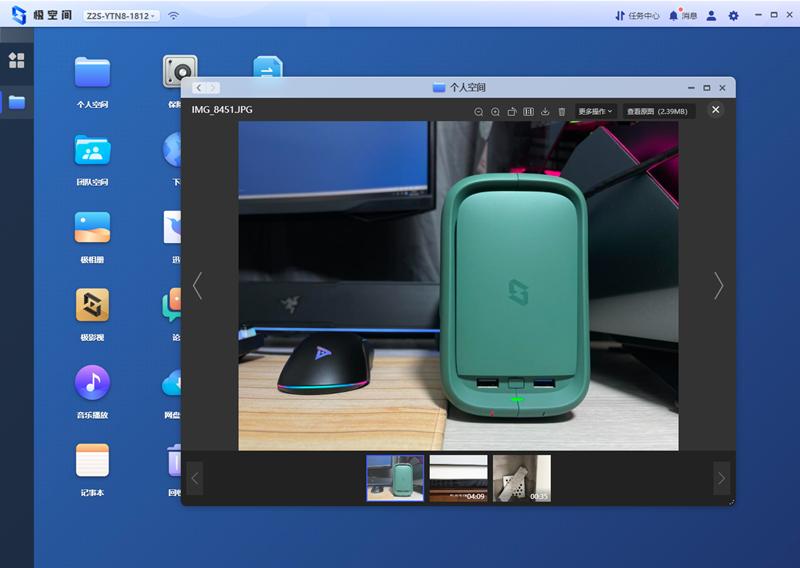
Task: Click the zoom out magnifier icon
Action: (479, 111)
